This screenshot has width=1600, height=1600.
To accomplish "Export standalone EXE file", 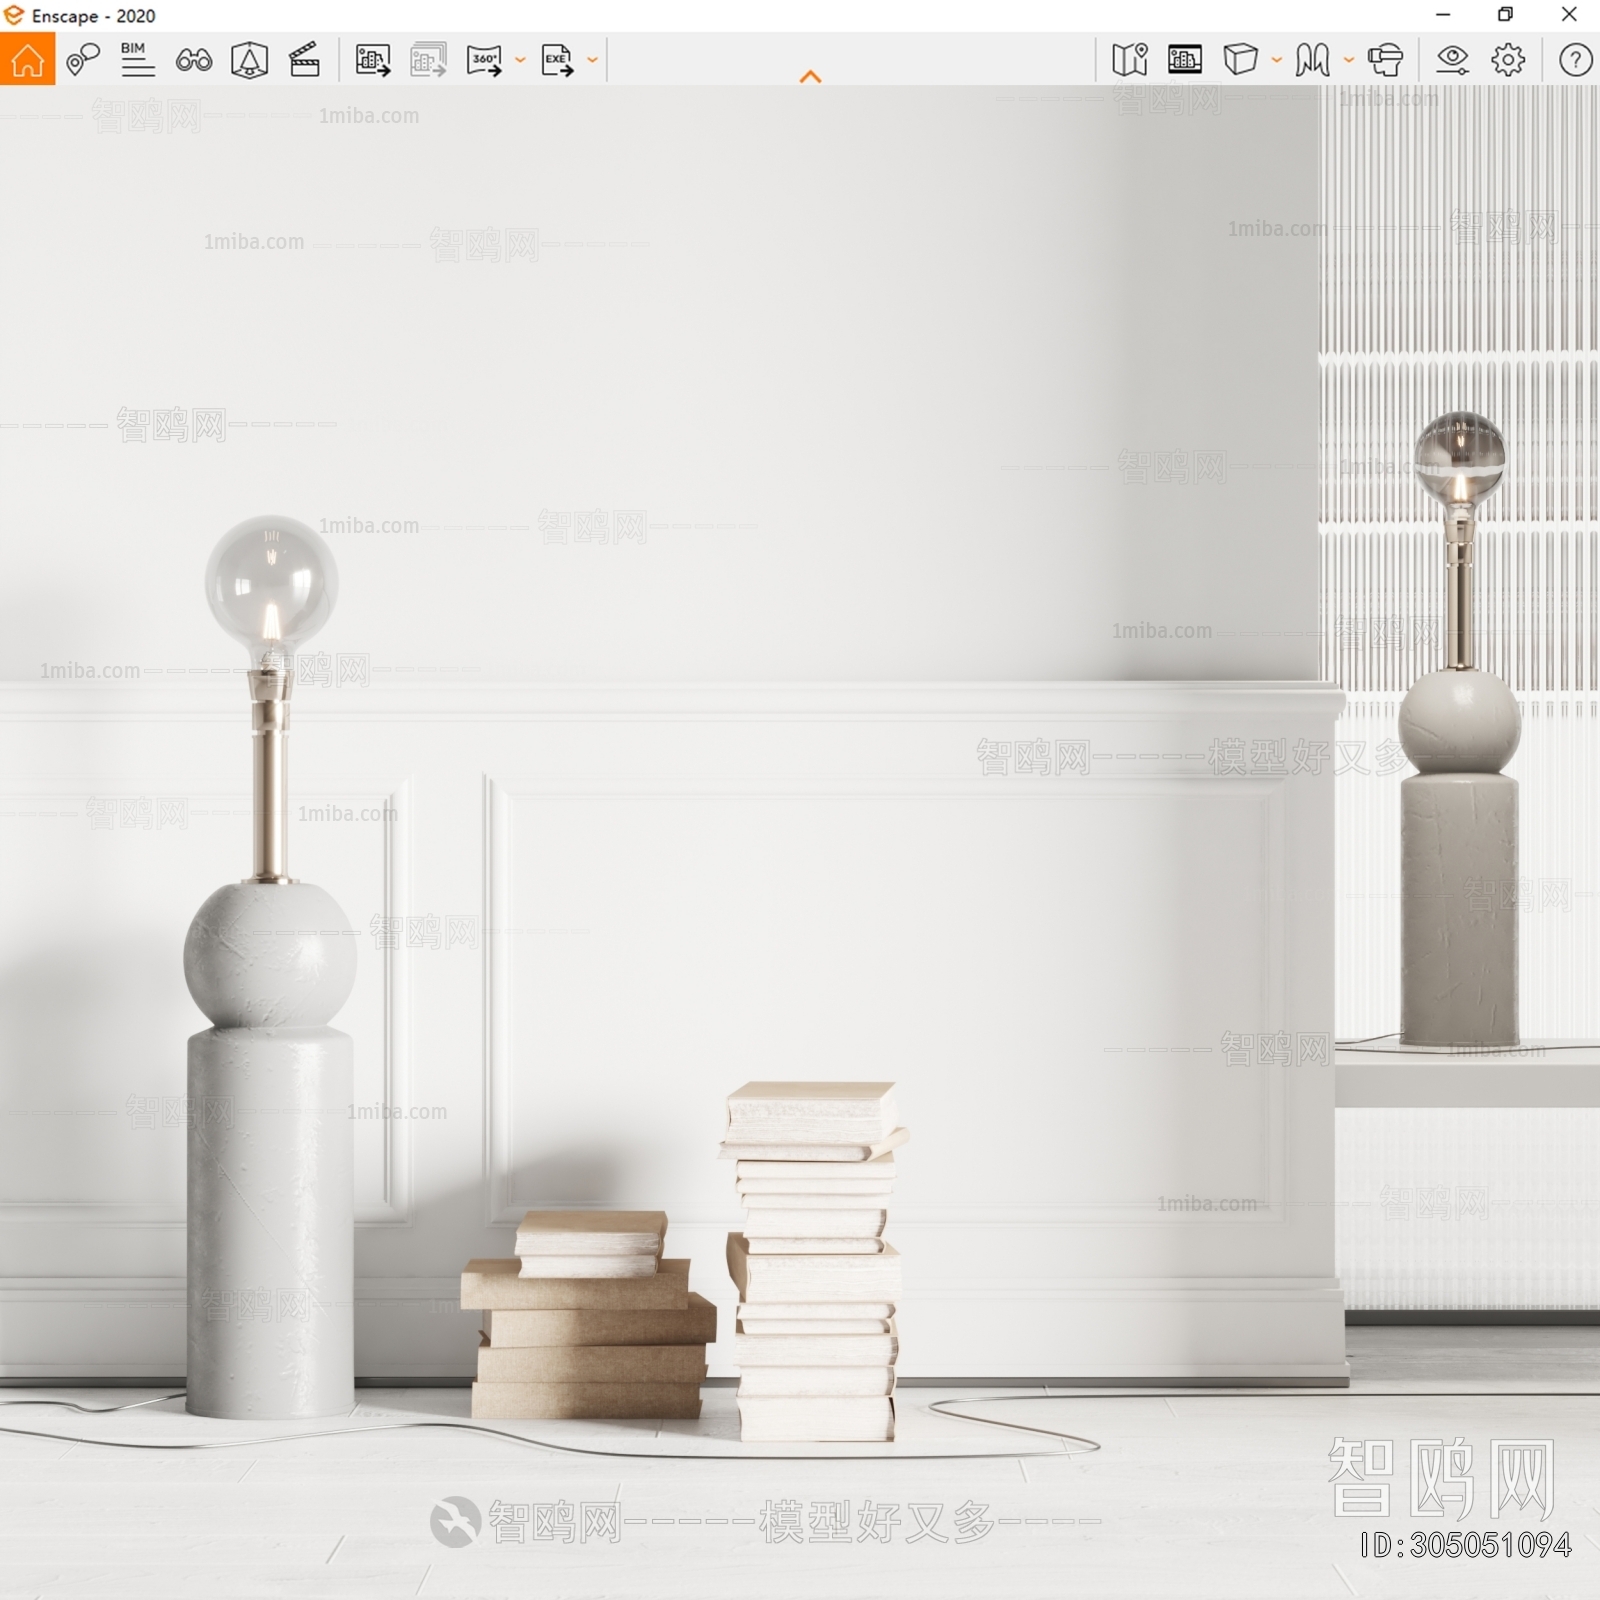I will 557,60.
